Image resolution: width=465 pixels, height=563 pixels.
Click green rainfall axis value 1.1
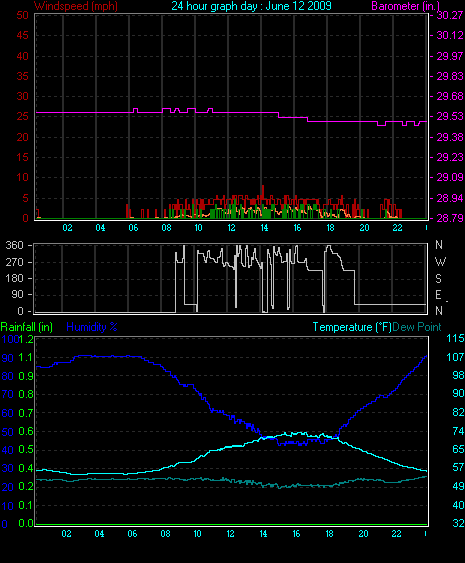25,357
